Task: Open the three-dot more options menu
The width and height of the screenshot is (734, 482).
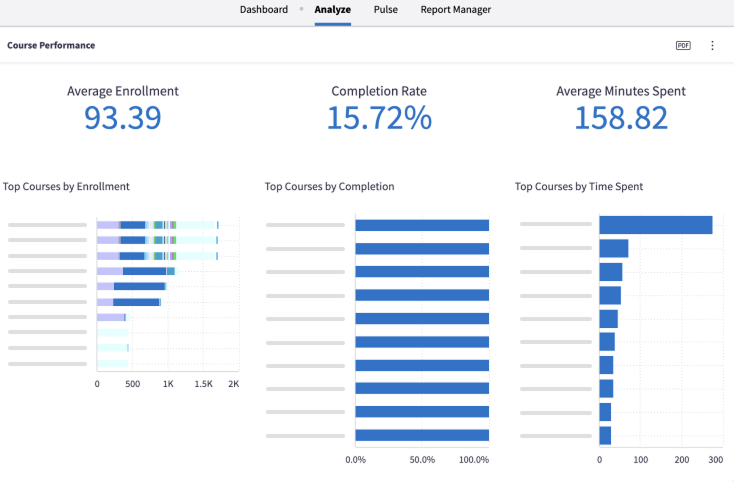Action: 712,45
